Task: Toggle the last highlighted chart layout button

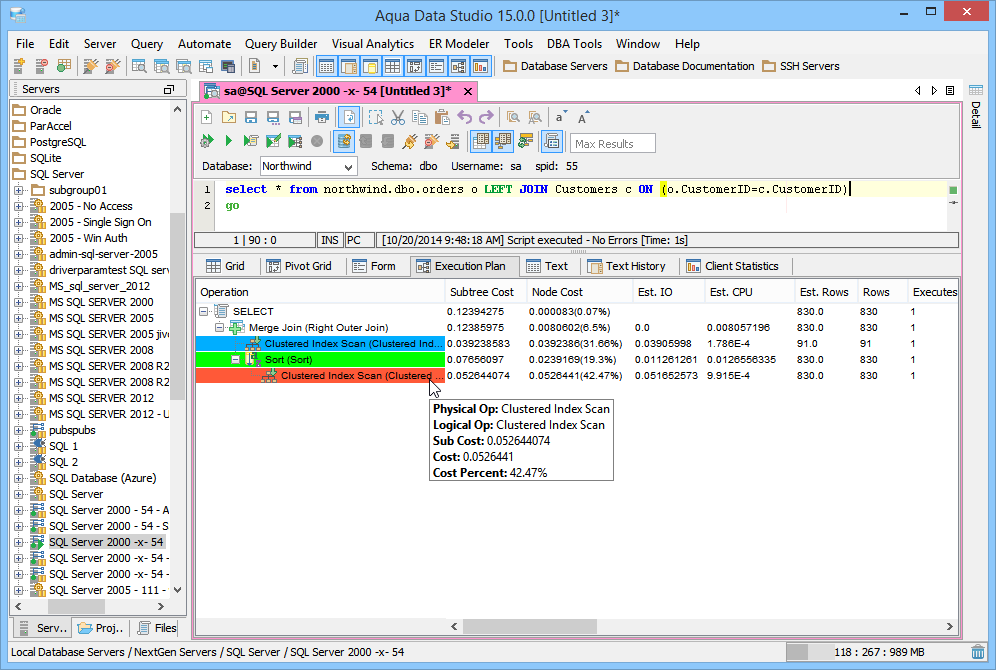Action: pos(480,65)
